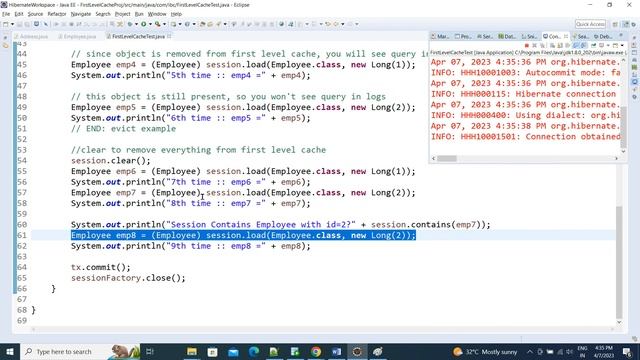Click Remove Launch icon in Console toolbar
The width and height of the screenshot is (640, 360).
coord(534,45)
